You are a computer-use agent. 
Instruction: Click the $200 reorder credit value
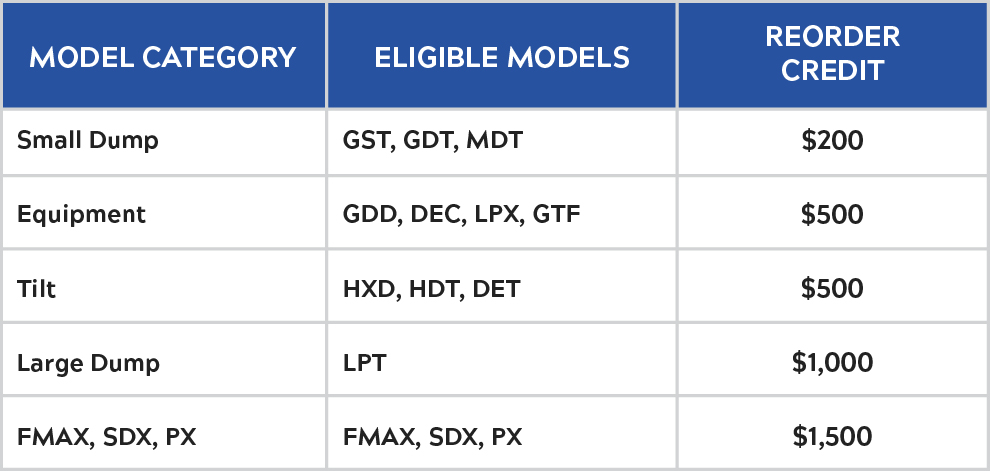[x=832, y=140]
